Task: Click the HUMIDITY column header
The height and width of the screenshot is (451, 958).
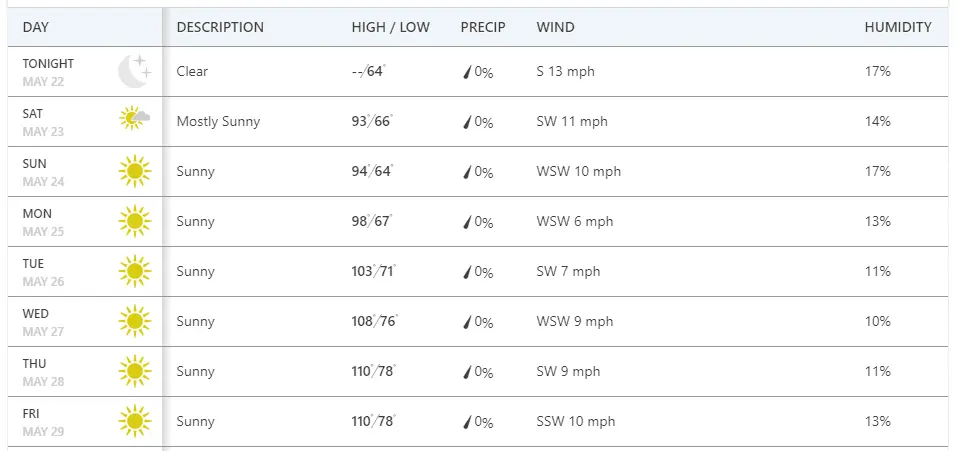Action: [x=898, y=27]
